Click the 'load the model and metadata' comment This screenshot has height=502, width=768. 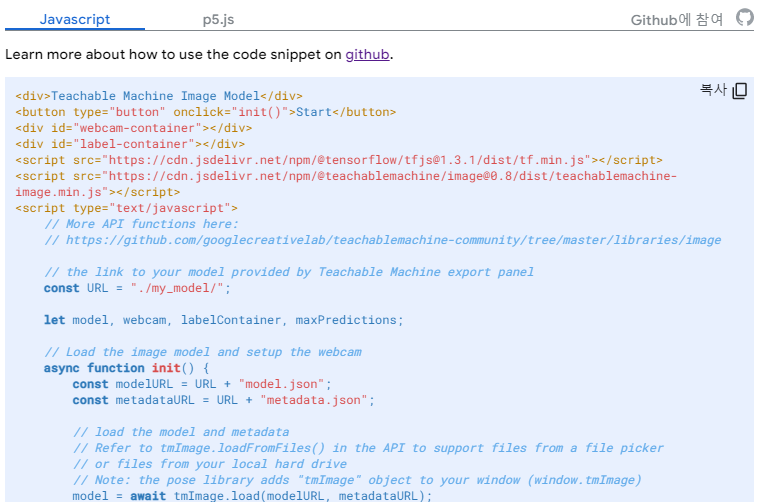[181, 432]
